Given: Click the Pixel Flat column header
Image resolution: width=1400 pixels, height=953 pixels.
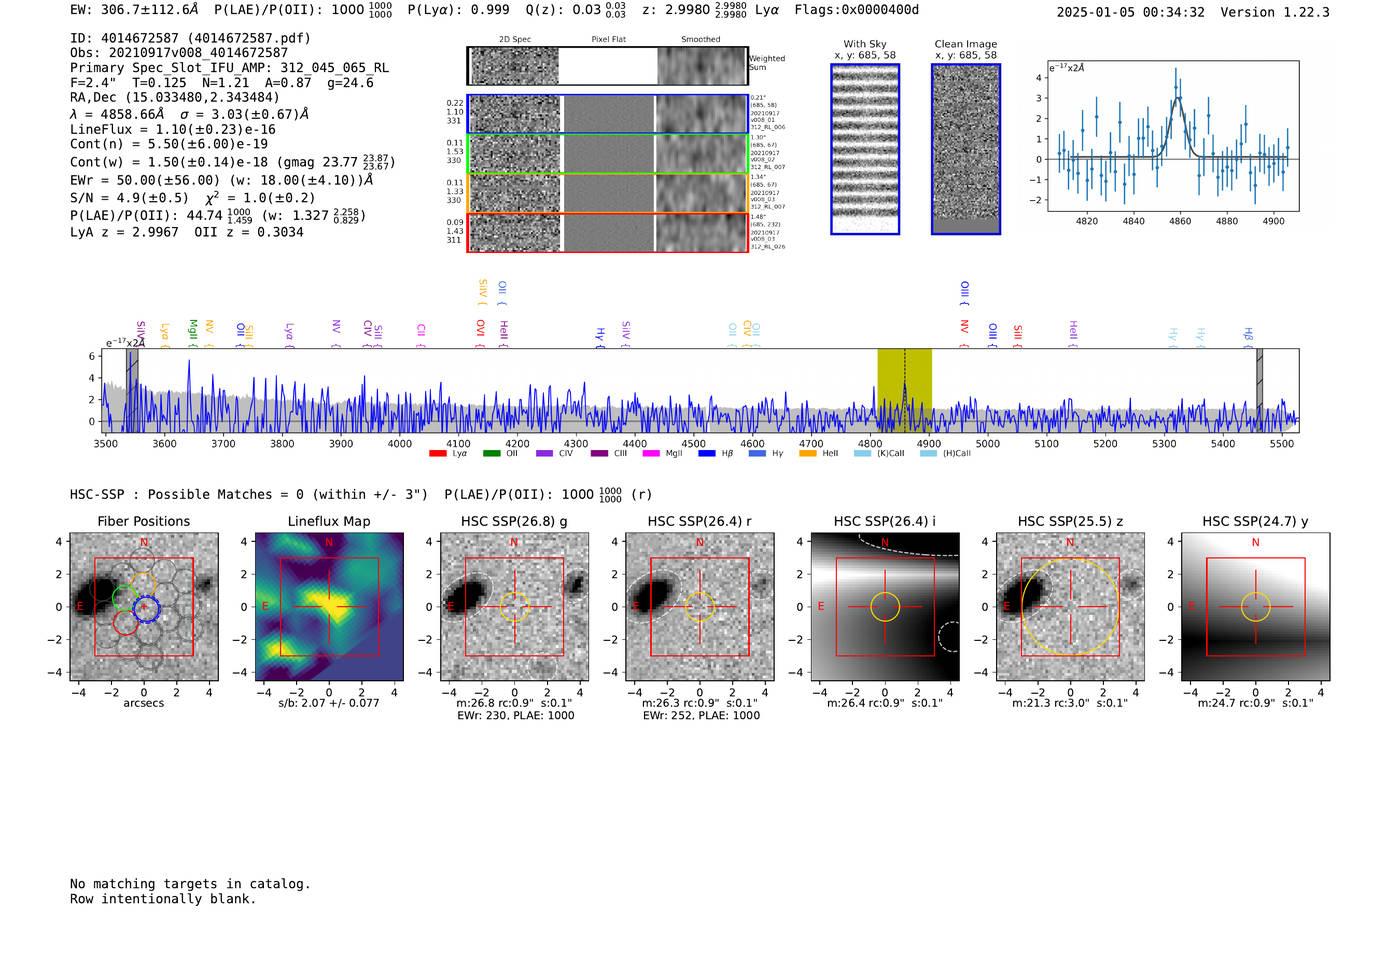Looking at the screenshot, I should (x=608, y=40).
